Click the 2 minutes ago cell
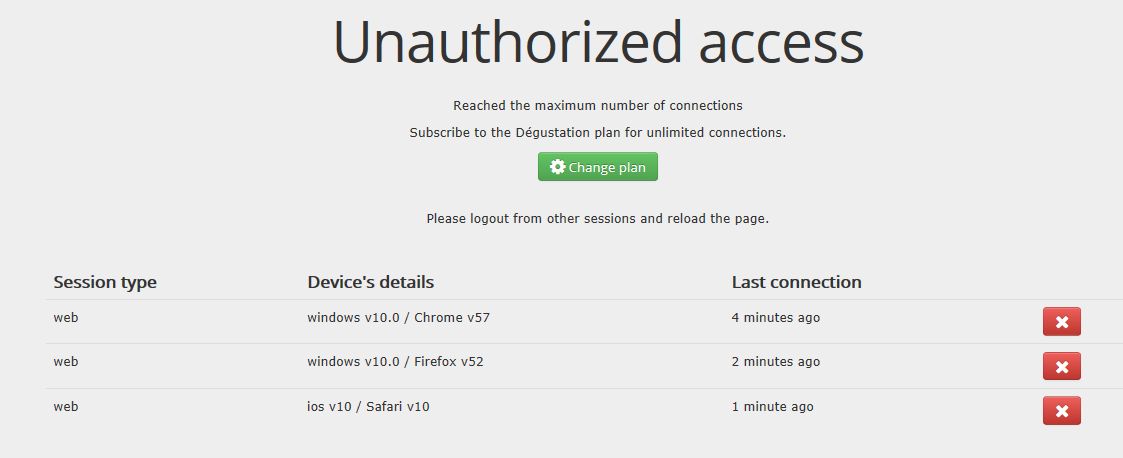Viewport: 1123px width, 458px height. point(775,362)
